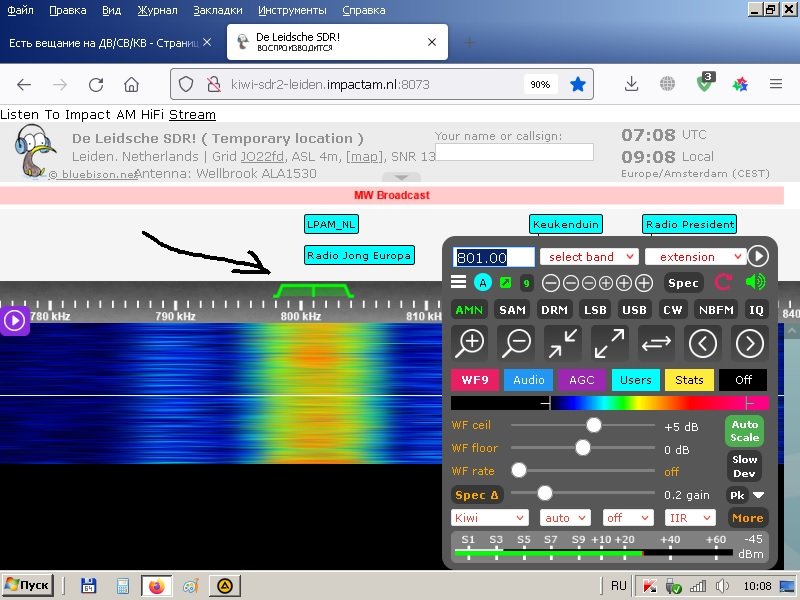Open the auto dropdown next to Kiwi

[565, 518]
